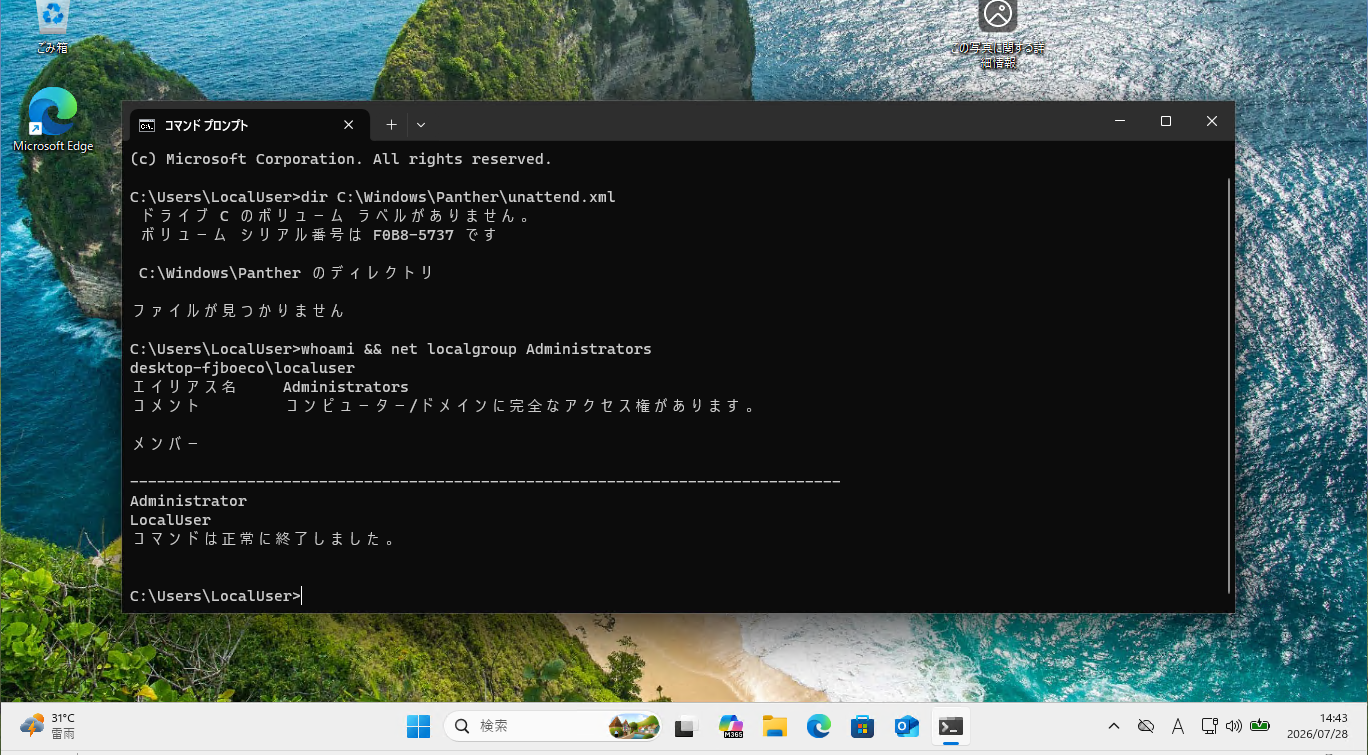Click the terminal vertical scrollbar

(1229, 384)
